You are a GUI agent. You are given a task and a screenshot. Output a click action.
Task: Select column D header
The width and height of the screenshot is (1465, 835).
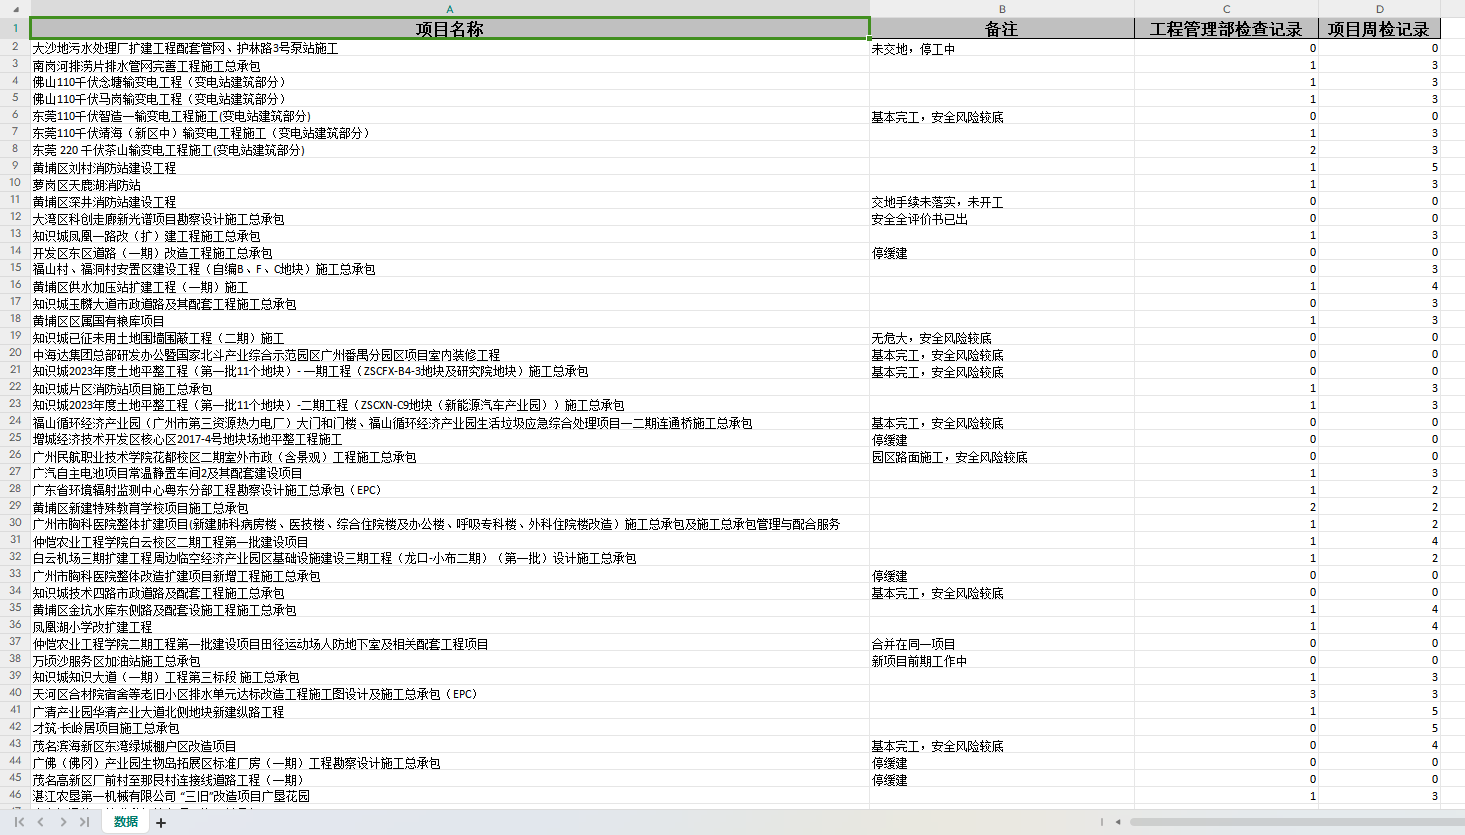pyautogui.click(x=1379, y=9)
